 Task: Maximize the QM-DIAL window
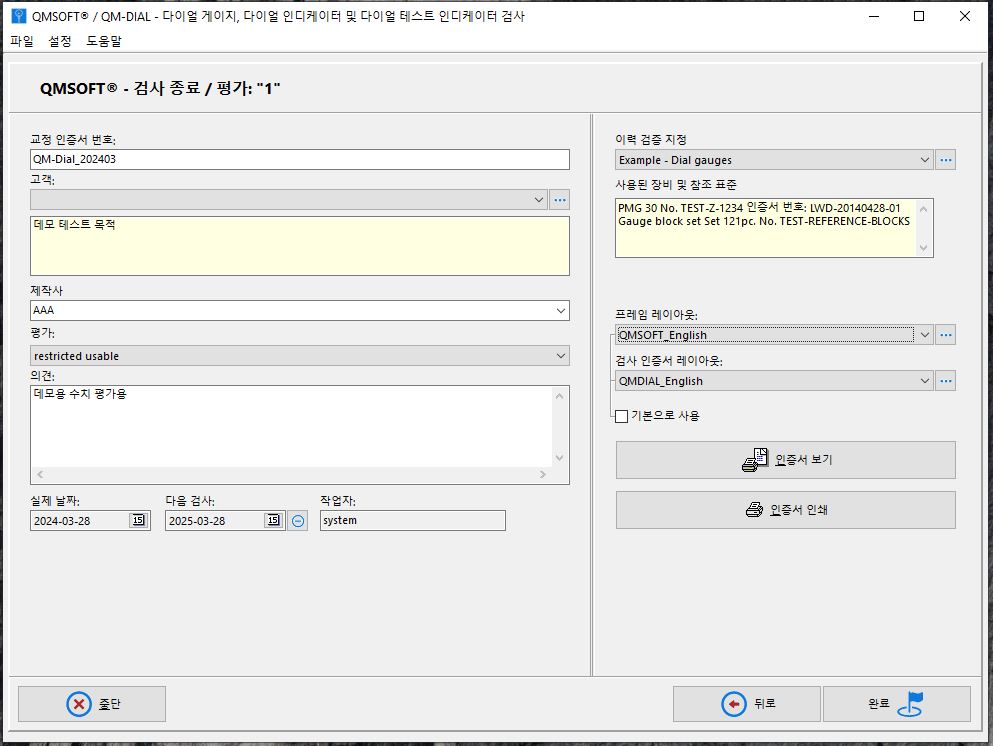[919, 16]
